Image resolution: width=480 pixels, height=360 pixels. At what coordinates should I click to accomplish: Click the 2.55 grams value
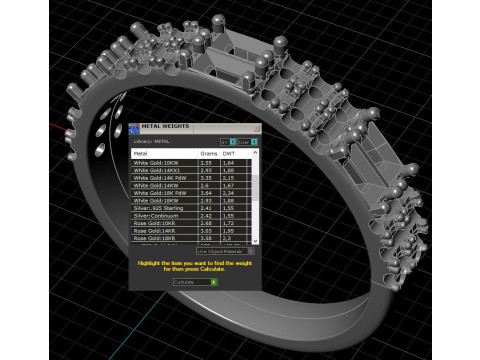point(206,163)
